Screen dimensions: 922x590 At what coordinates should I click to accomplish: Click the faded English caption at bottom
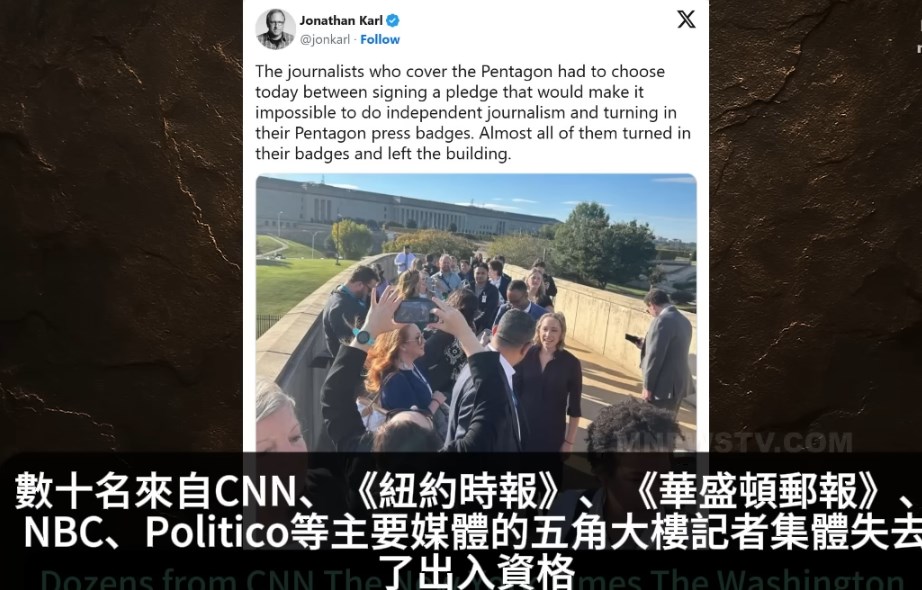click(472, 579)
